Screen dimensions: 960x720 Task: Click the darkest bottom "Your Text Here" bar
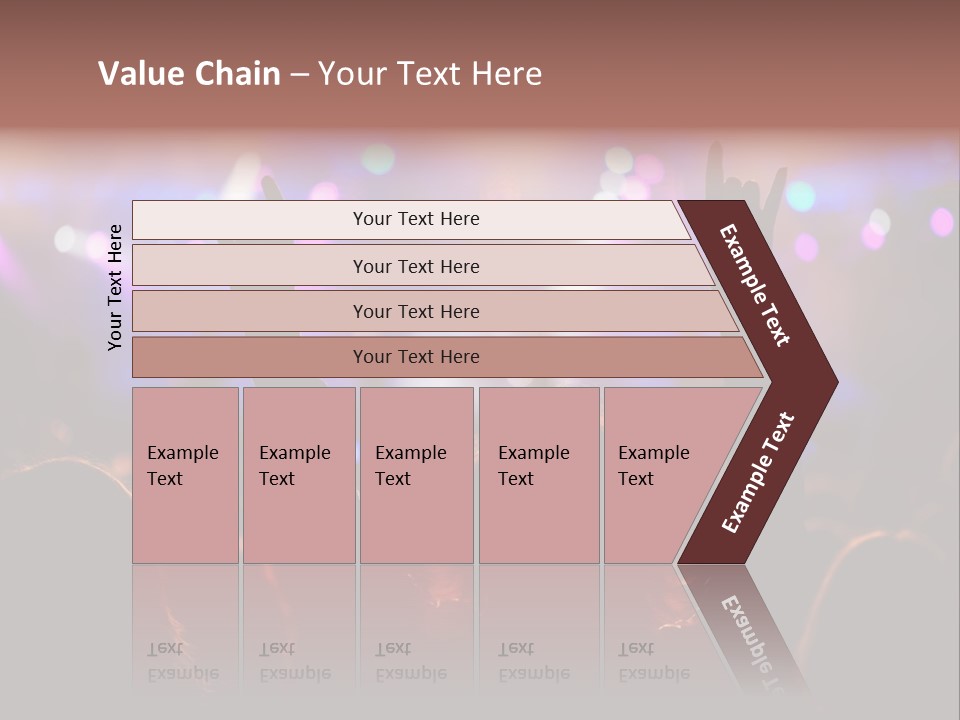(x=415, y=357)
